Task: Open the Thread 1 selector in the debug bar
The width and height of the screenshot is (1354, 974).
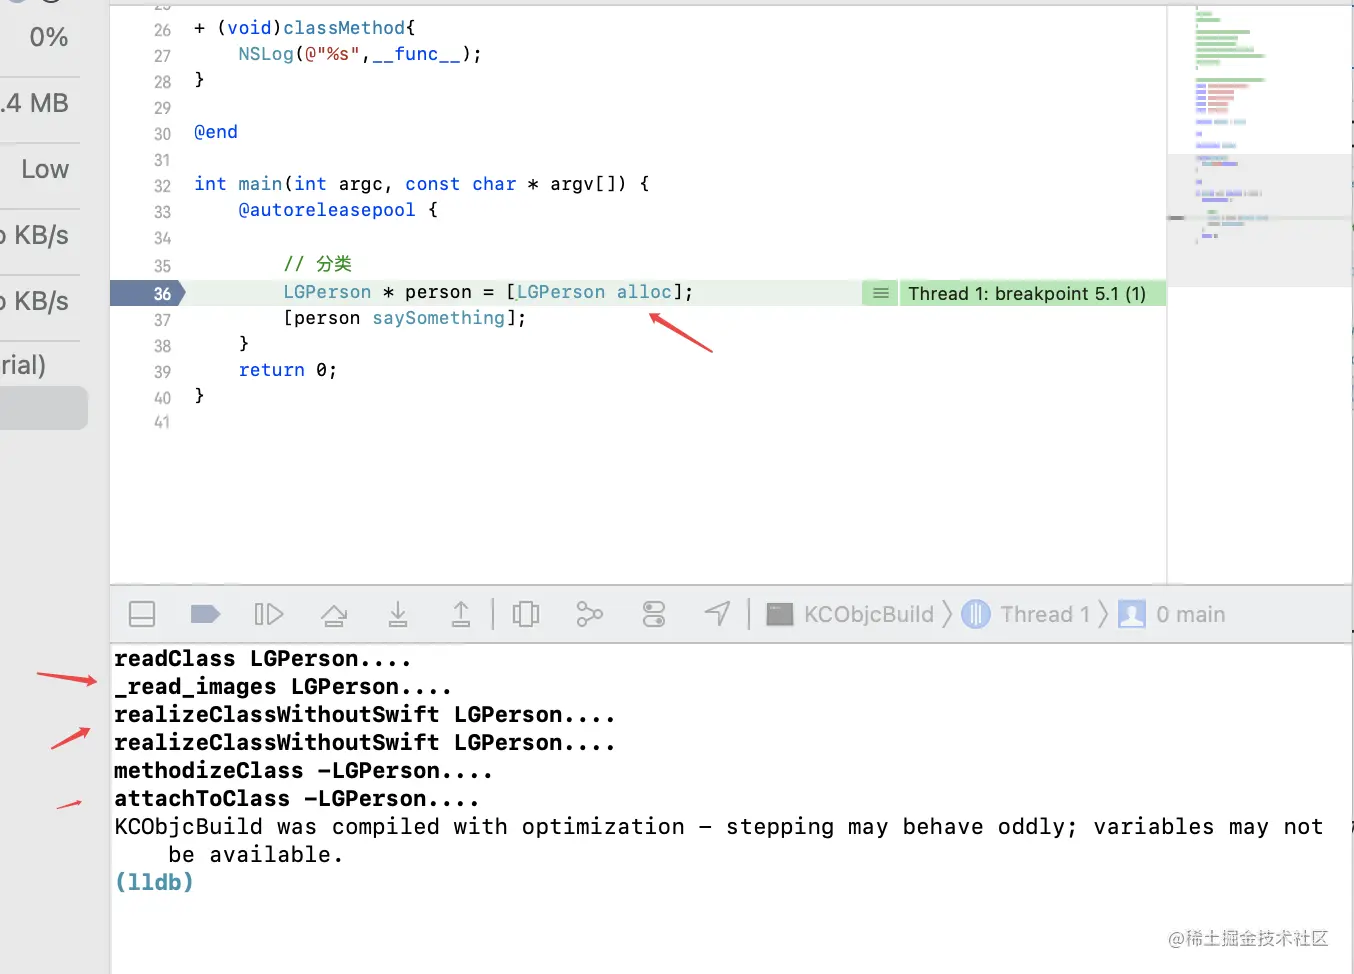Action: pos(1026,614)
